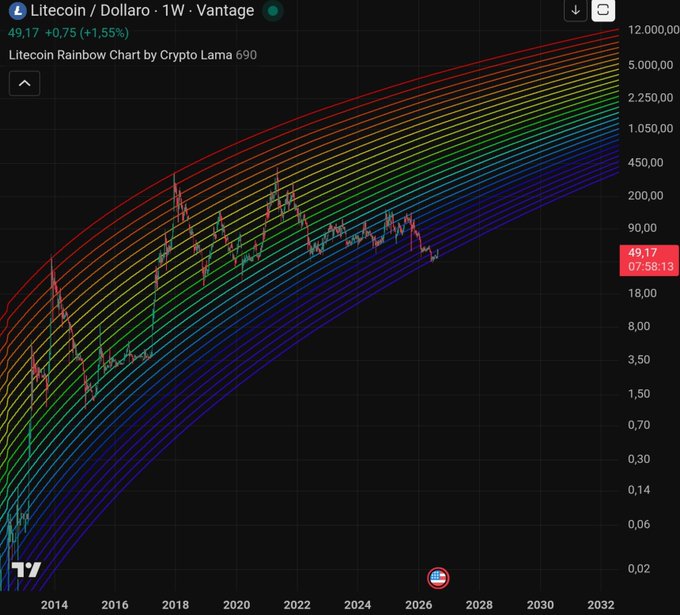This screenshot has width=680, height=615.
Task: Click the +0,75 (+1,55%) change text
Action: point(87,33)
